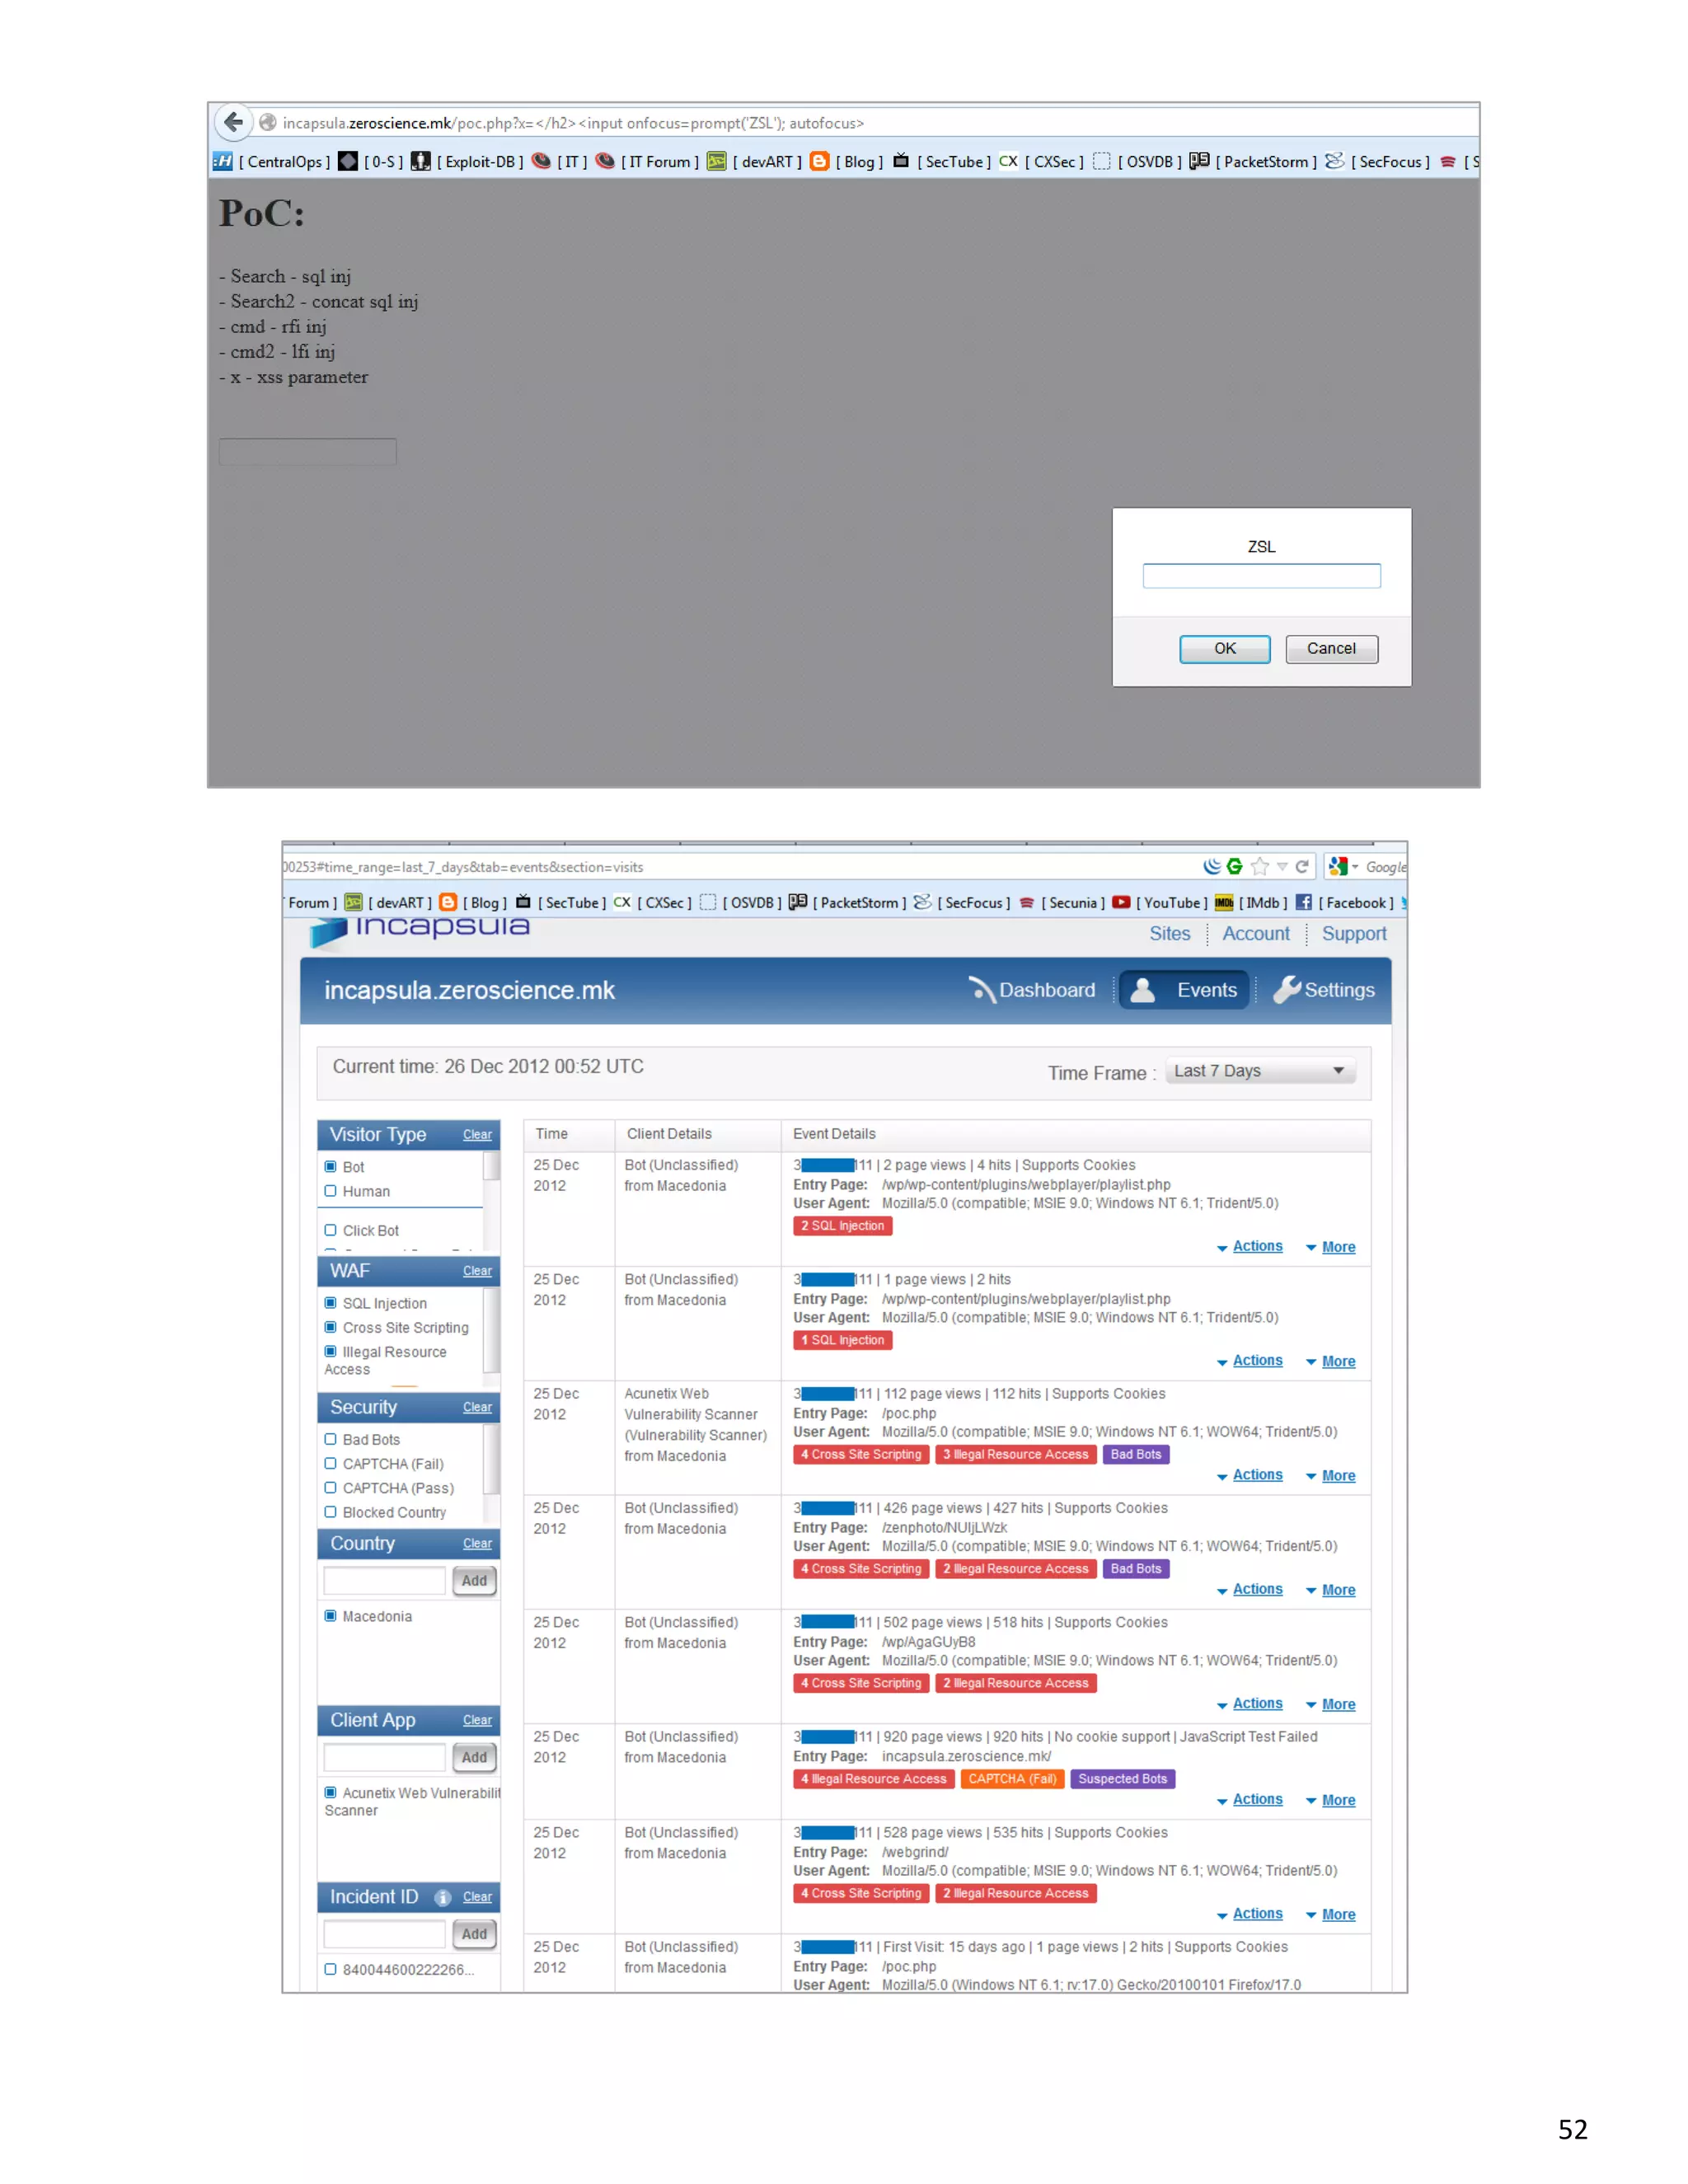Uncheck the SQL Injection WAF filter

coord(330,1303)
